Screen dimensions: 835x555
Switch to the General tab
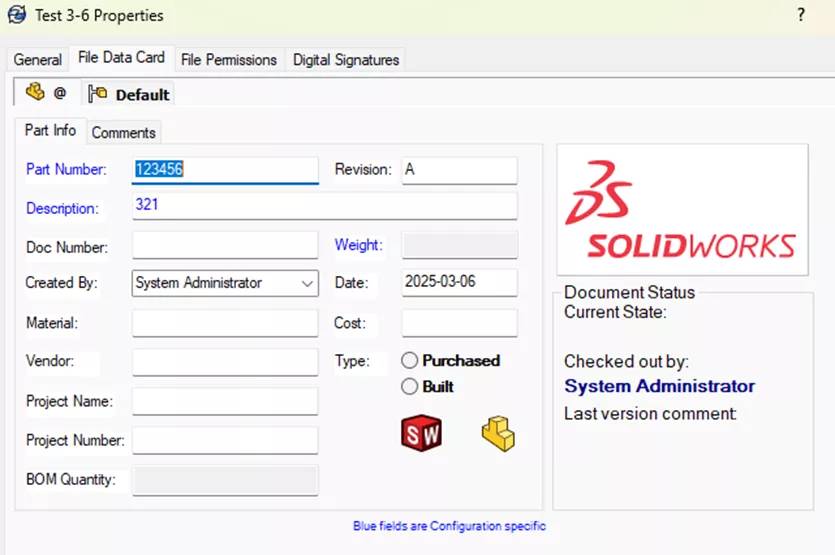coord(37,60)
